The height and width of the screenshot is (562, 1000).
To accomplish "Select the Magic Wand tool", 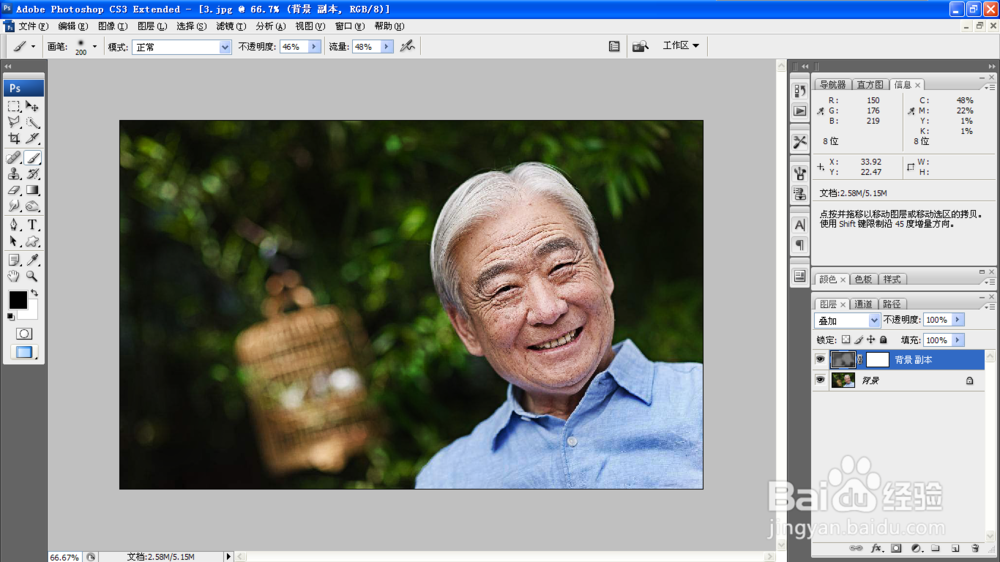I will tap(32, 122).
